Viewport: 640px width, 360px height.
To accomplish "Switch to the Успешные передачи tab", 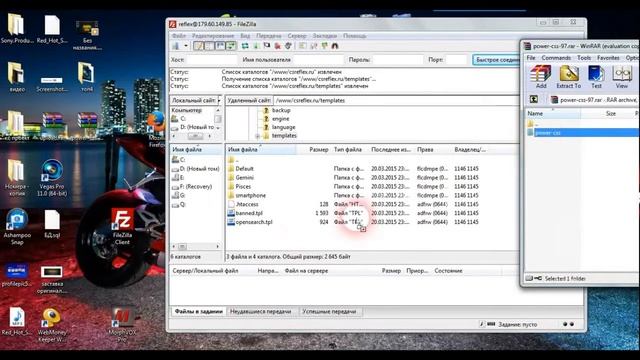I will (x=329, y=311).
